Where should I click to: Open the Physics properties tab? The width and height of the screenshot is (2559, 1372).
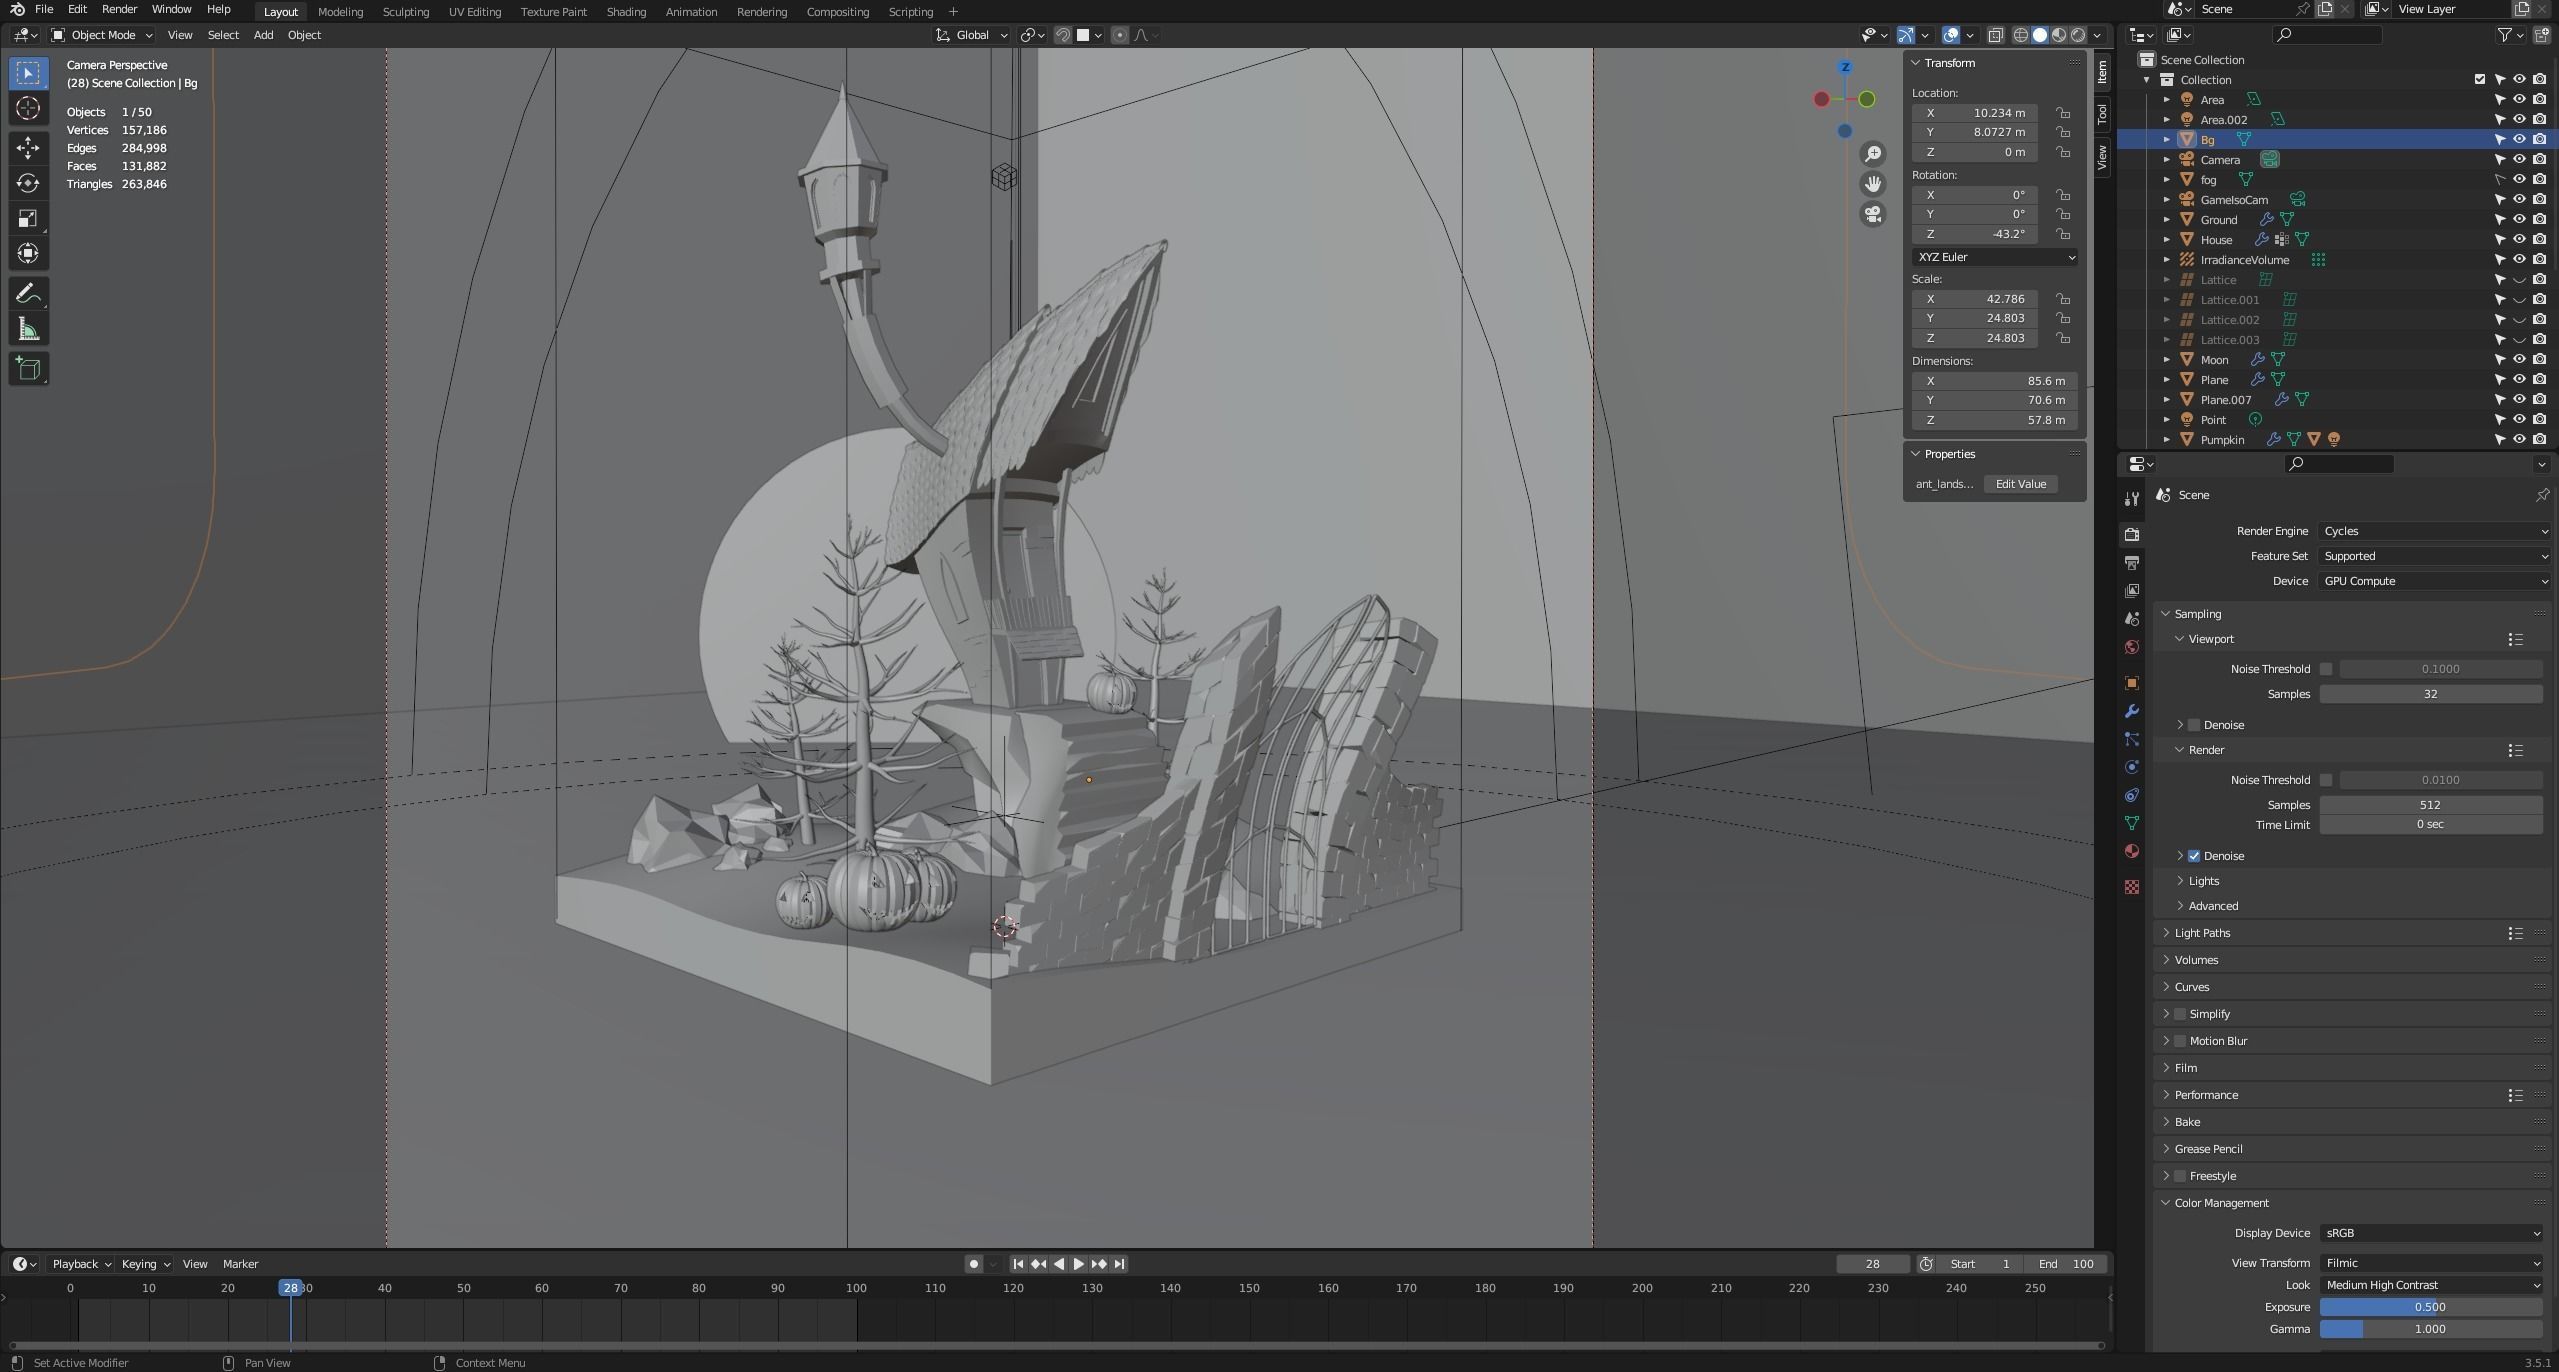(x=2132, y=767)
